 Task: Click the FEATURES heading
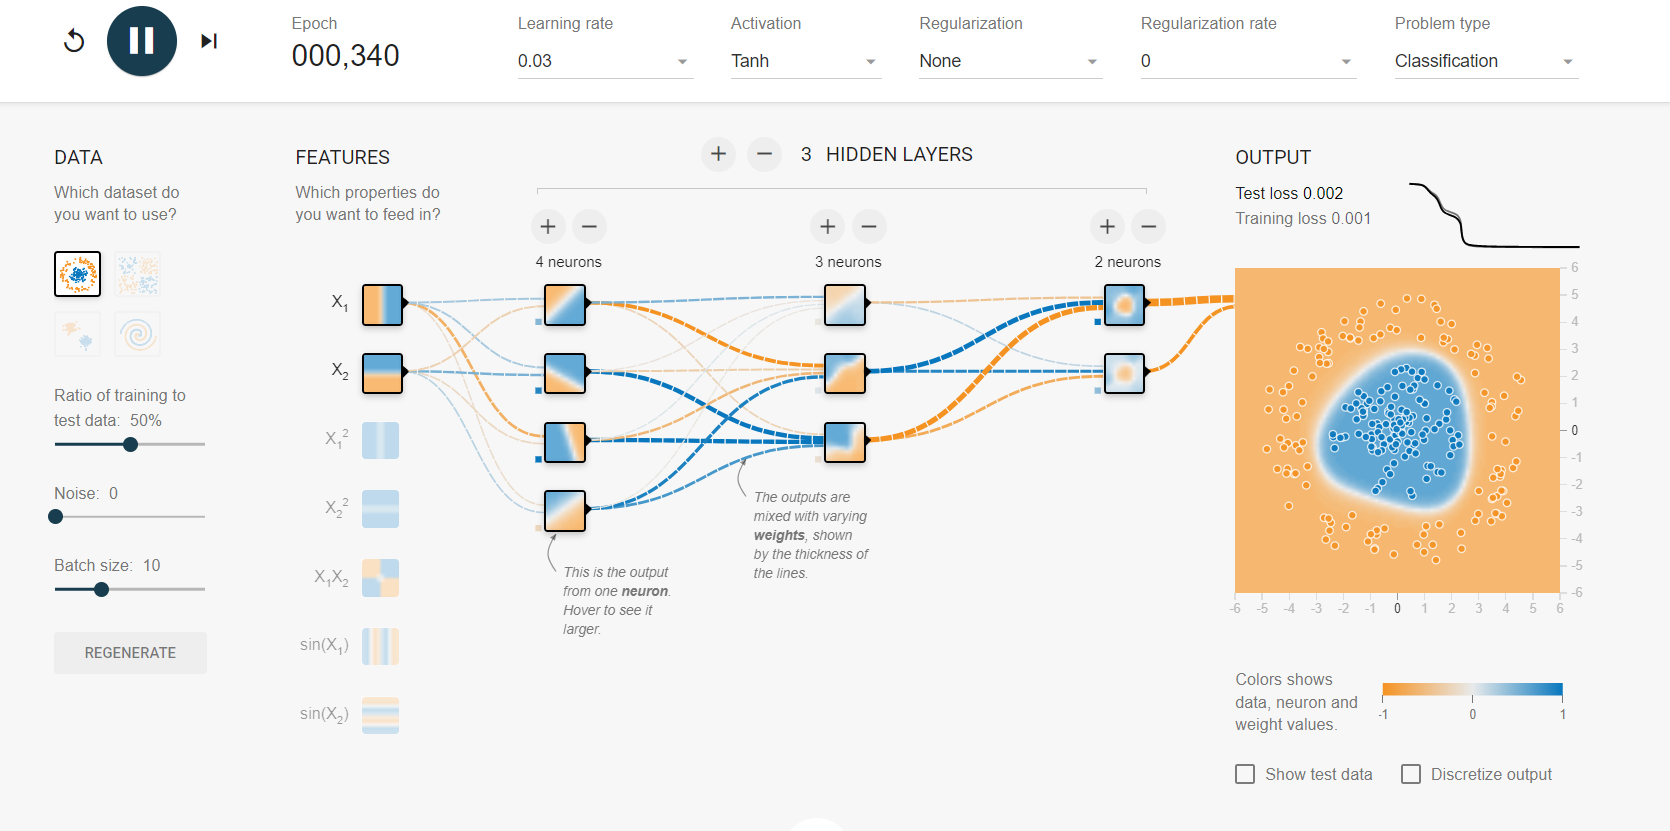[x=342, y=157]
